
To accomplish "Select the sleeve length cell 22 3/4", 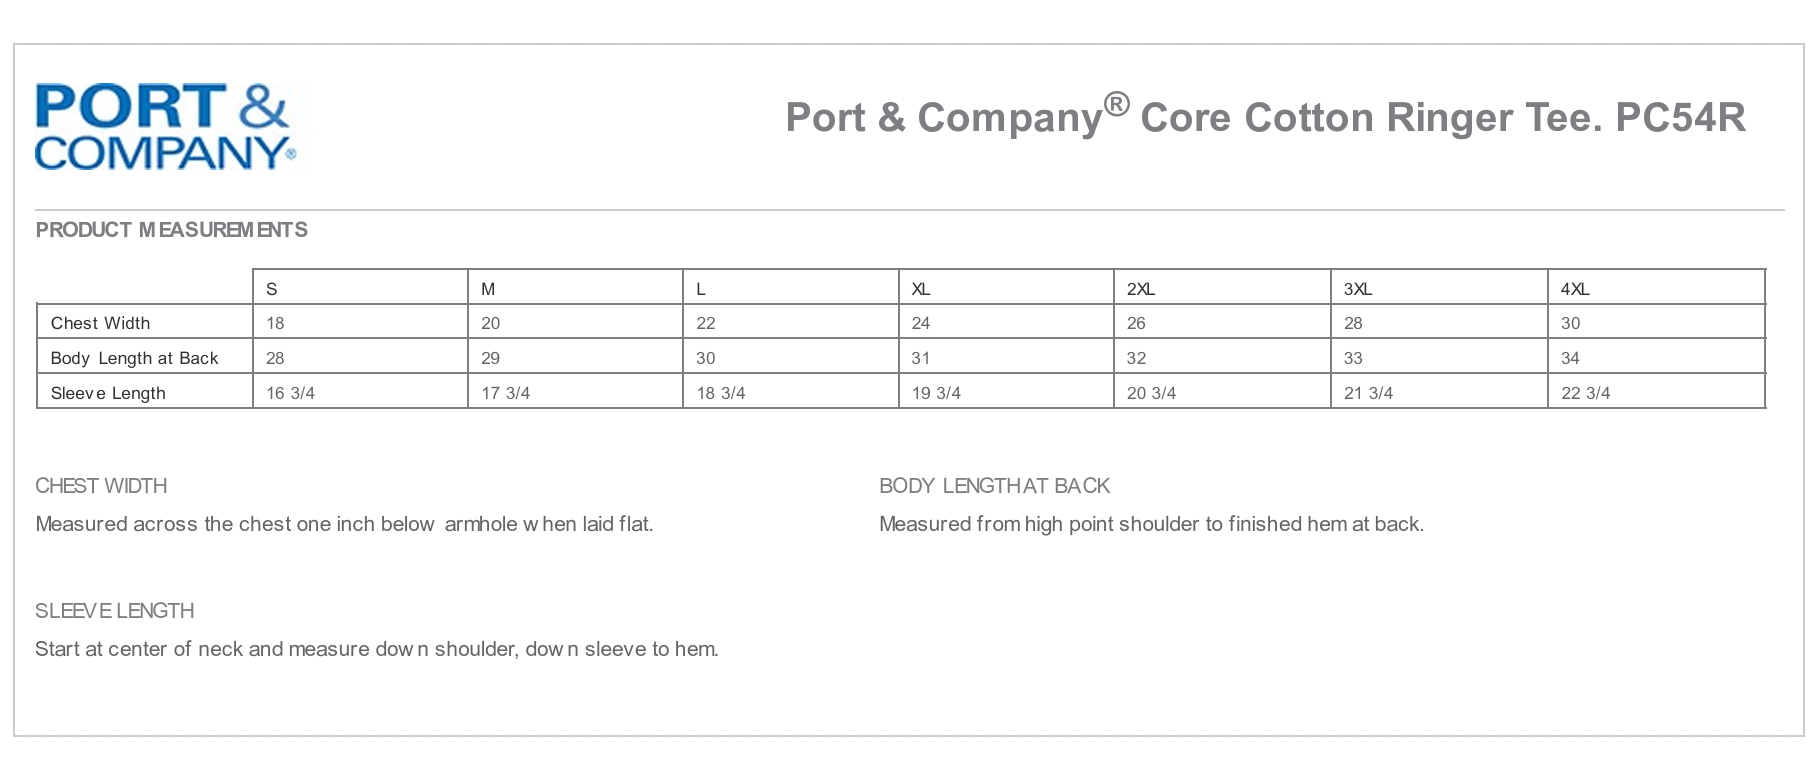I will (x=1586, y=393).
